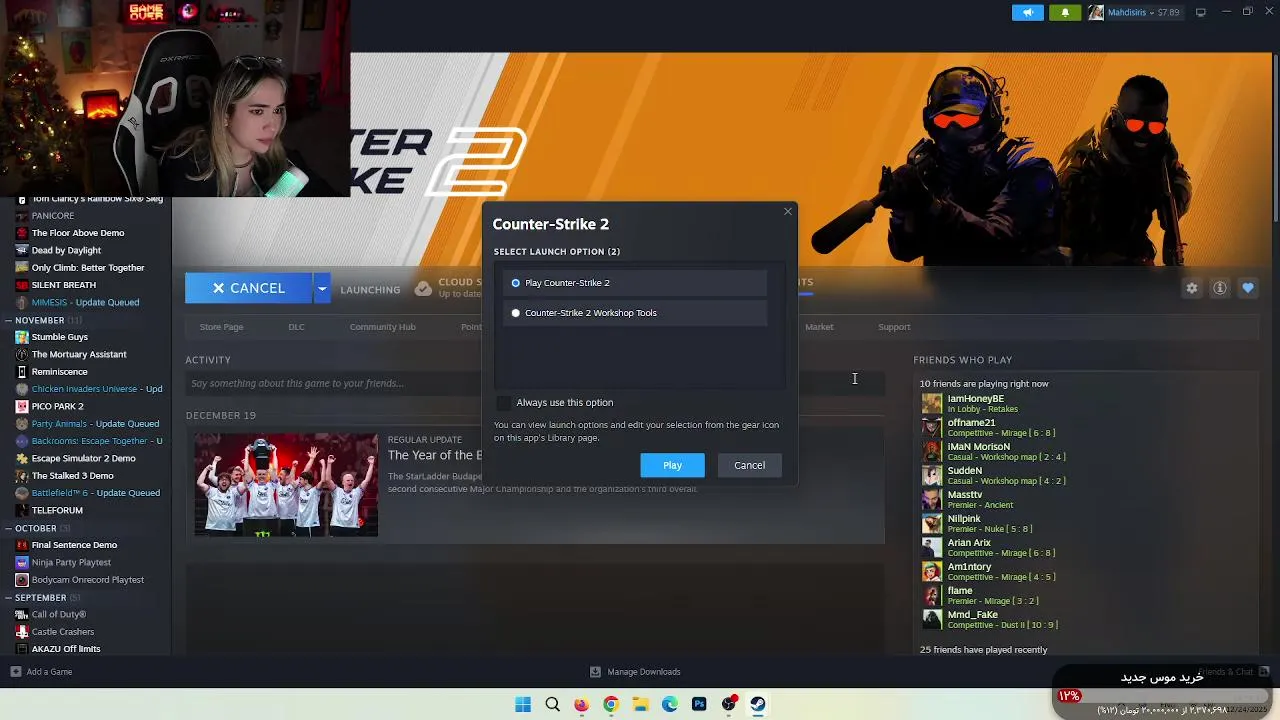Select Ninja Party Playtest

click(70, 562)
